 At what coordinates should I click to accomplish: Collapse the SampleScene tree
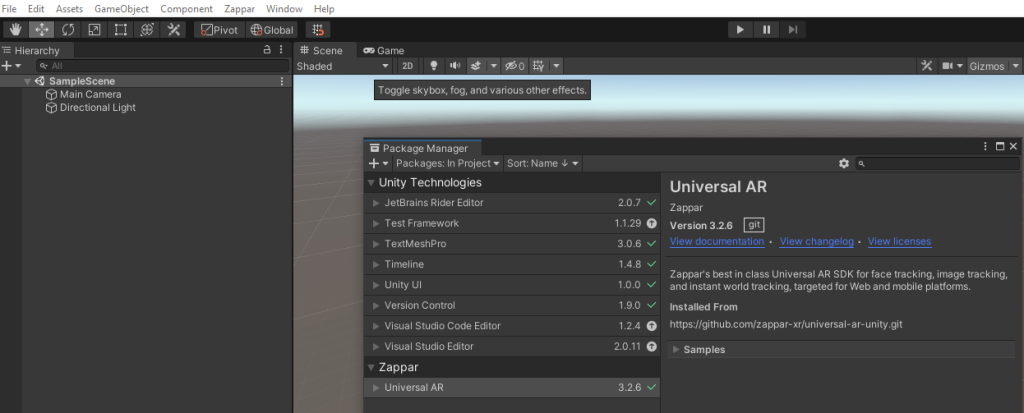pos(27,82)
